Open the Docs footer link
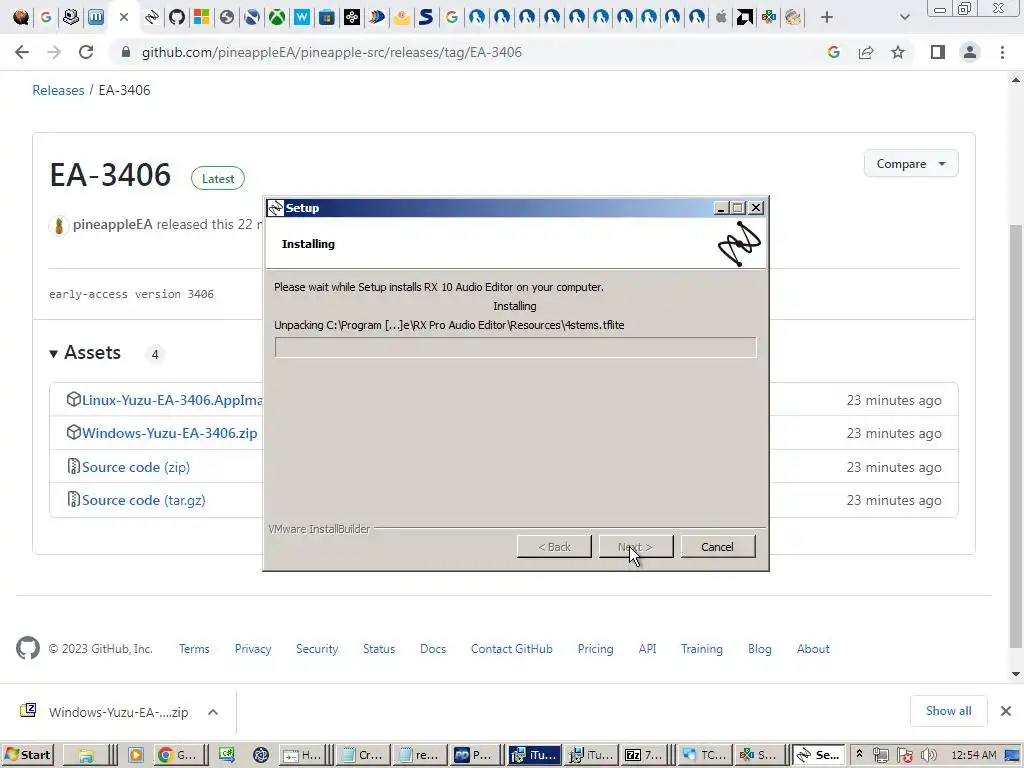1024x768 pixels. 433,648
